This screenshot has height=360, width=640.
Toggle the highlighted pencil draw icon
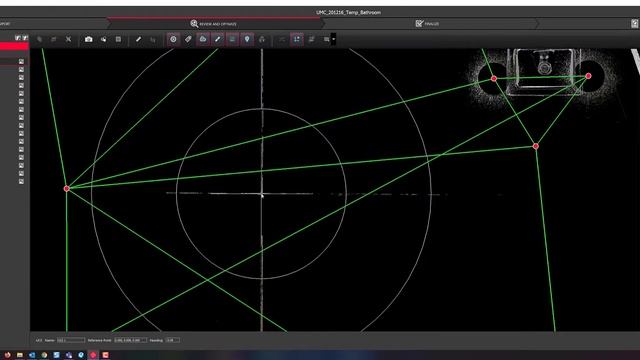[x=217, y=39]
